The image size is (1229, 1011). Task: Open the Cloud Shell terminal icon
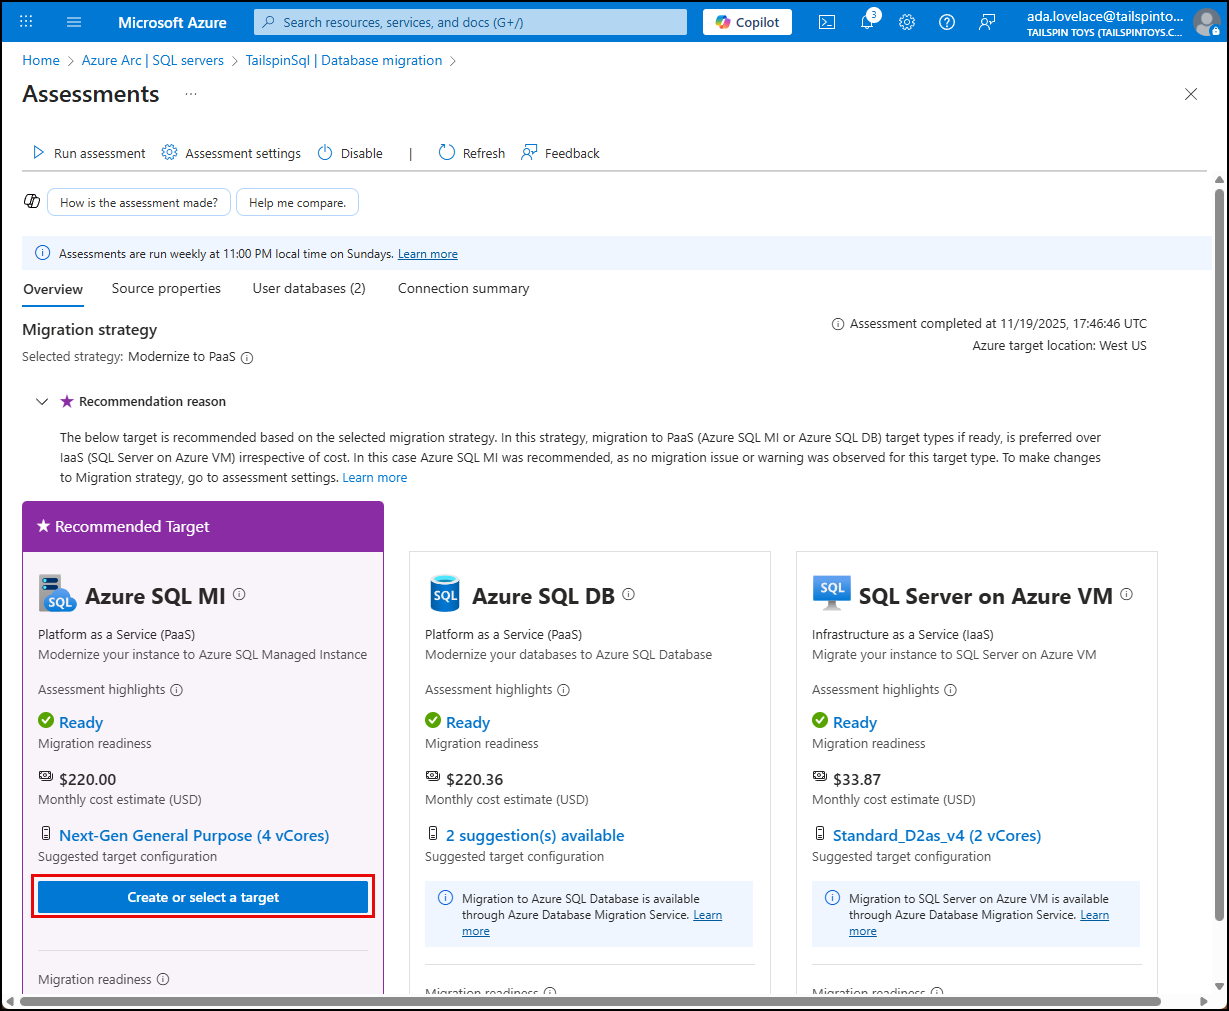(826, 21)
